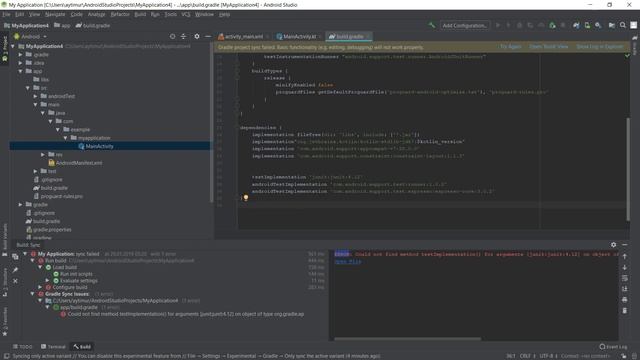Click Open 'Build' View link
Image resolution: width=640 pixels, height=360 pixels.
[549, 47]
